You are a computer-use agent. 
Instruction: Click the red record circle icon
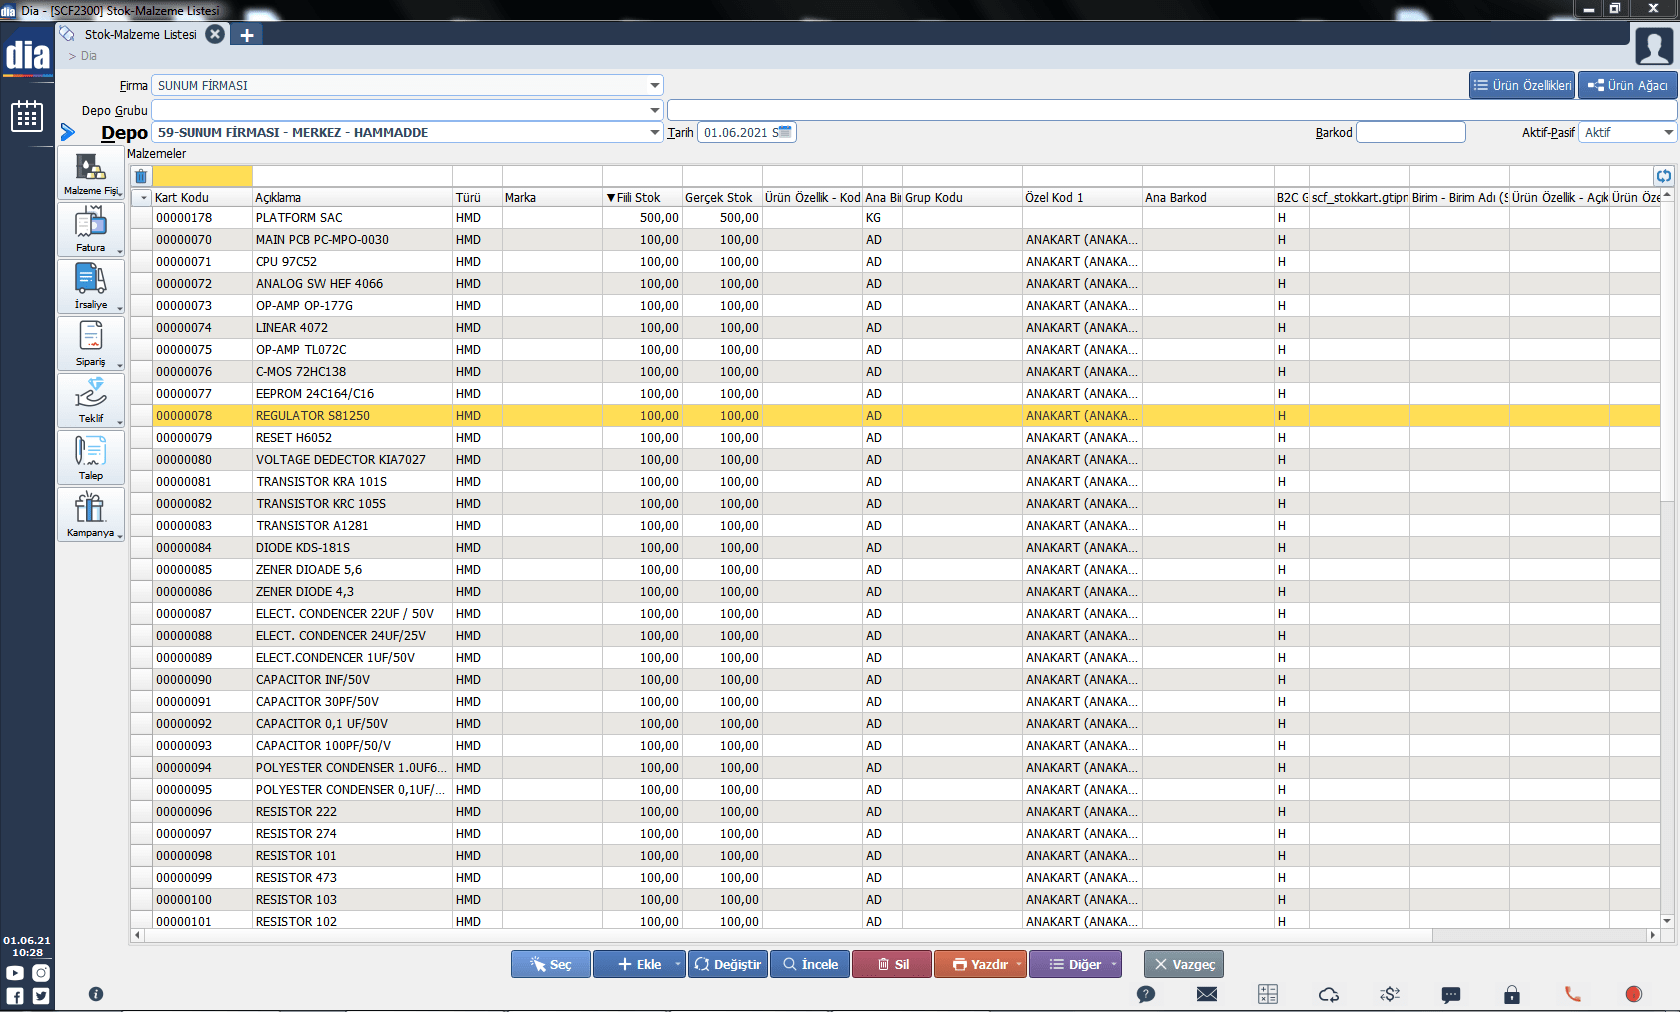(x=1634, y=994)
